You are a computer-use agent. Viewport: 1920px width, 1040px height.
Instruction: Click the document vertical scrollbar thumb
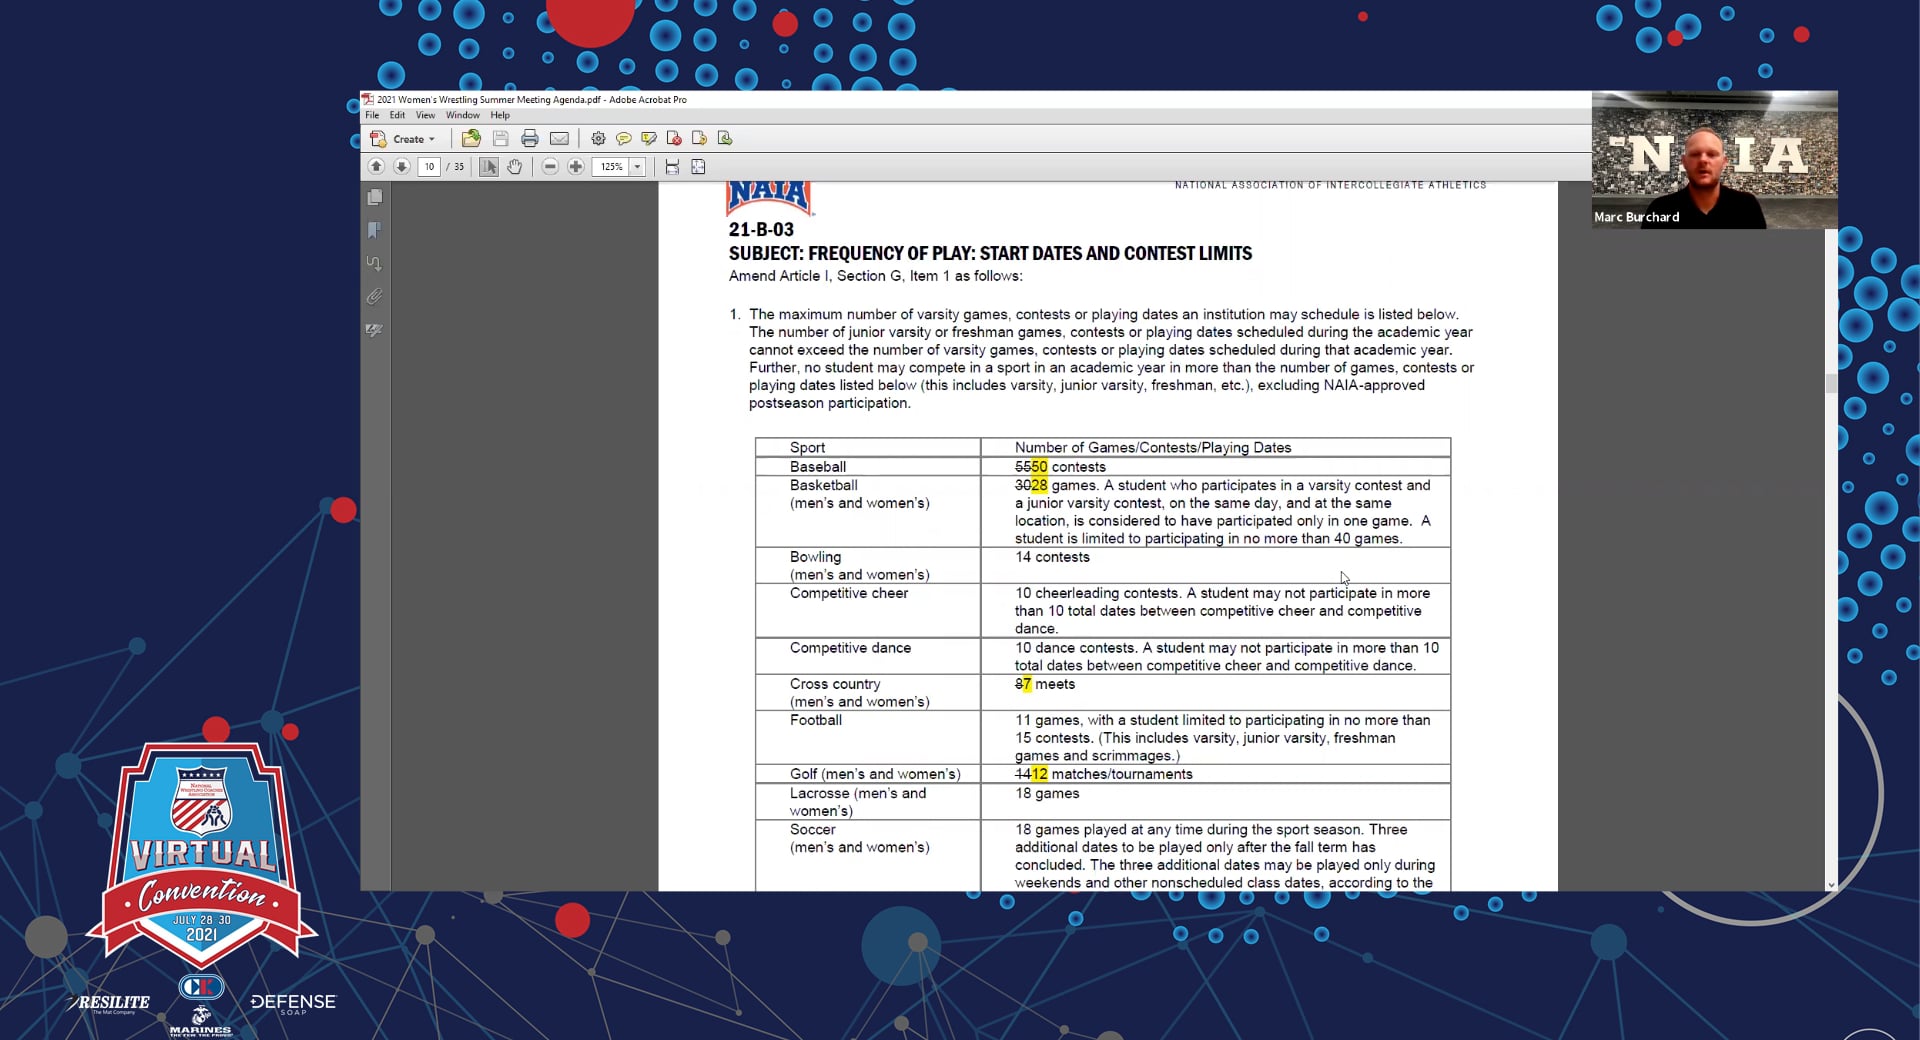pyautogui.click(x=1831, y=383)
